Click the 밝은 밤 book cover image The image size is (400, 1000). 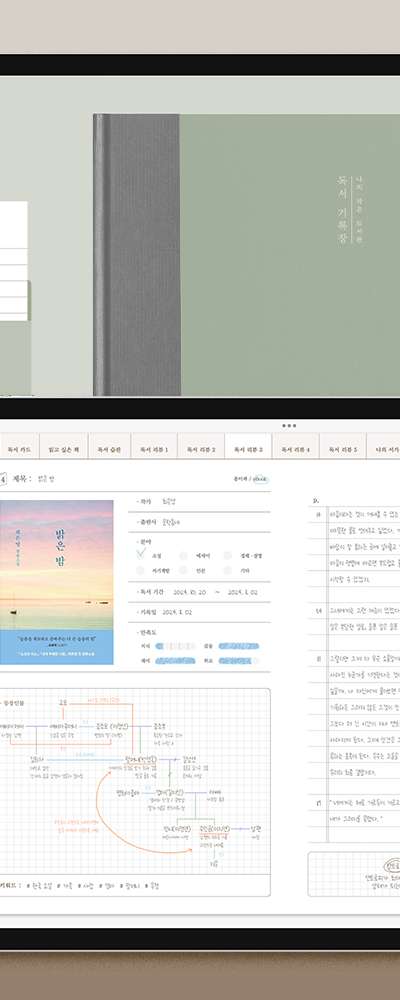coord(56,582)
